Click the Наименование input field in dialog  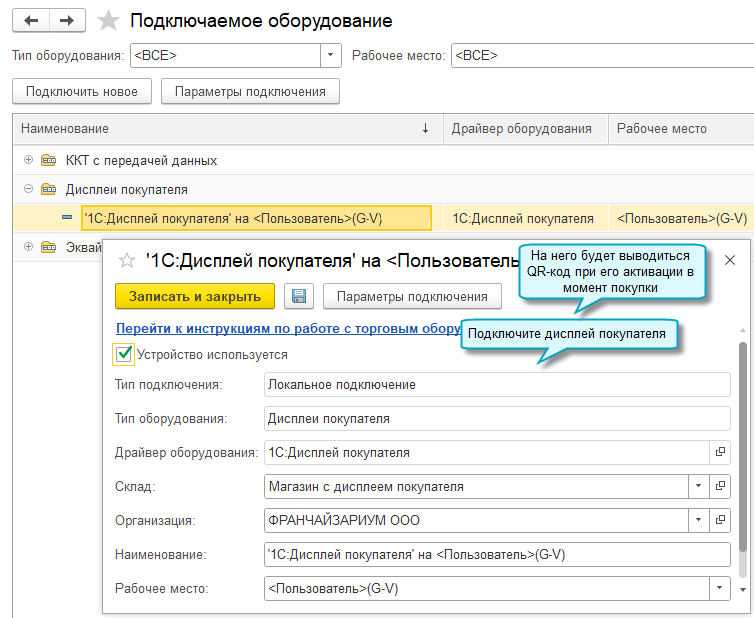(x=497, y=555)
